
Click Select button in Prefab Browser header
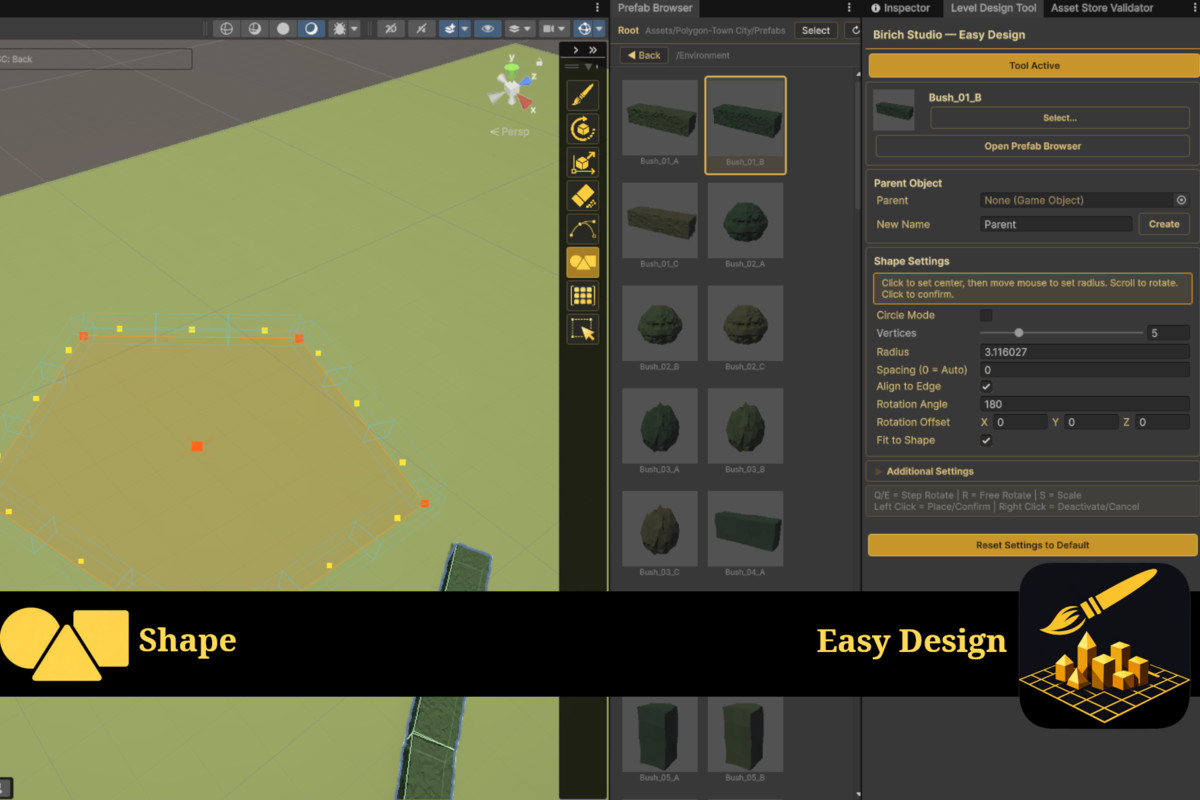pos(816,31)
